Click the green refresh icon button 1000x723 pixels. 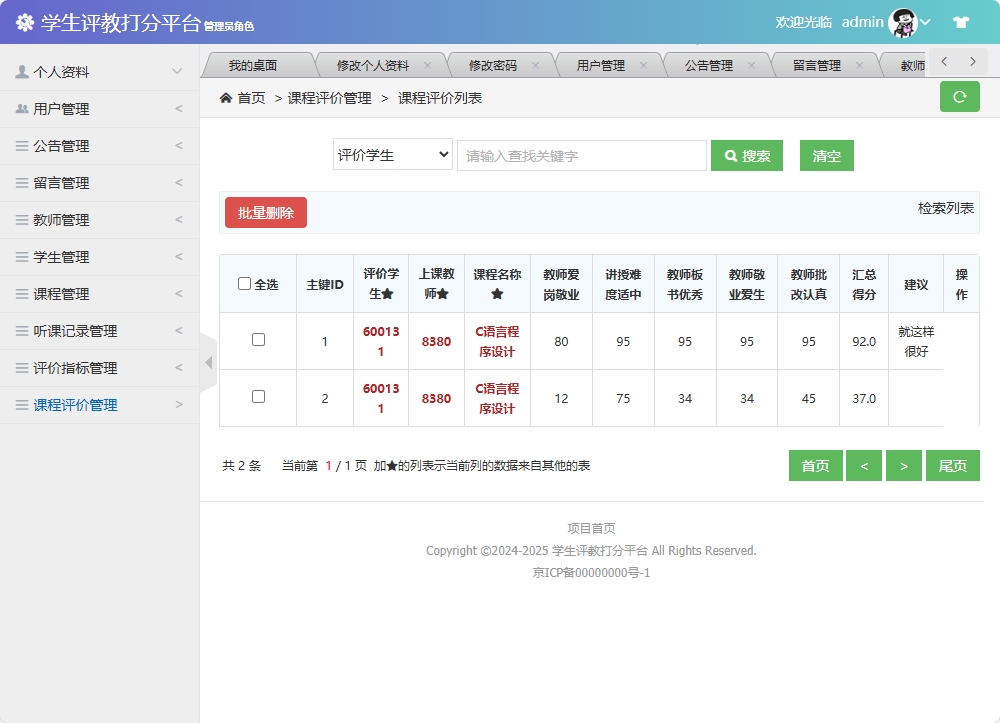point(959,97)
